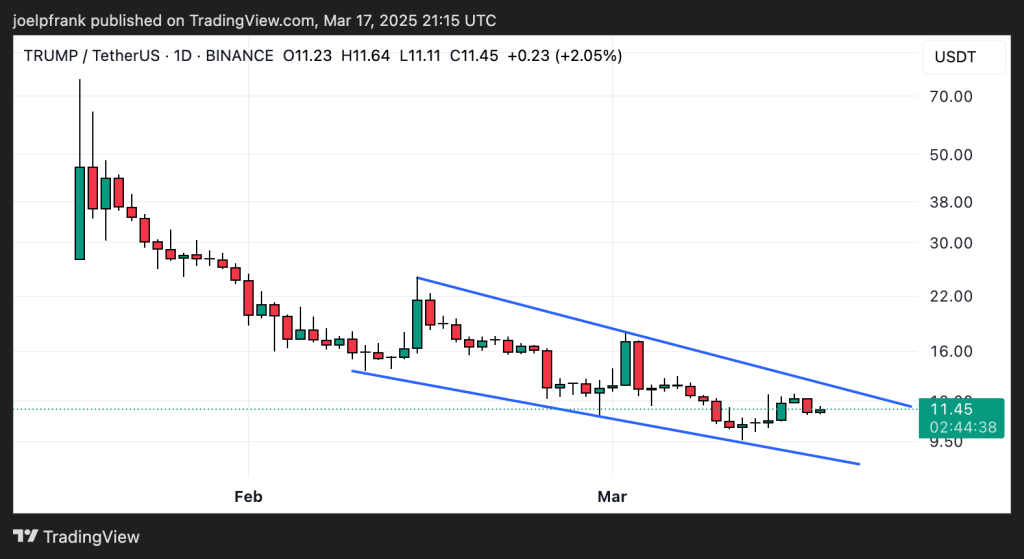Click the C11.45 close value
Viewport: 1024px width, 559px height.
474,56
